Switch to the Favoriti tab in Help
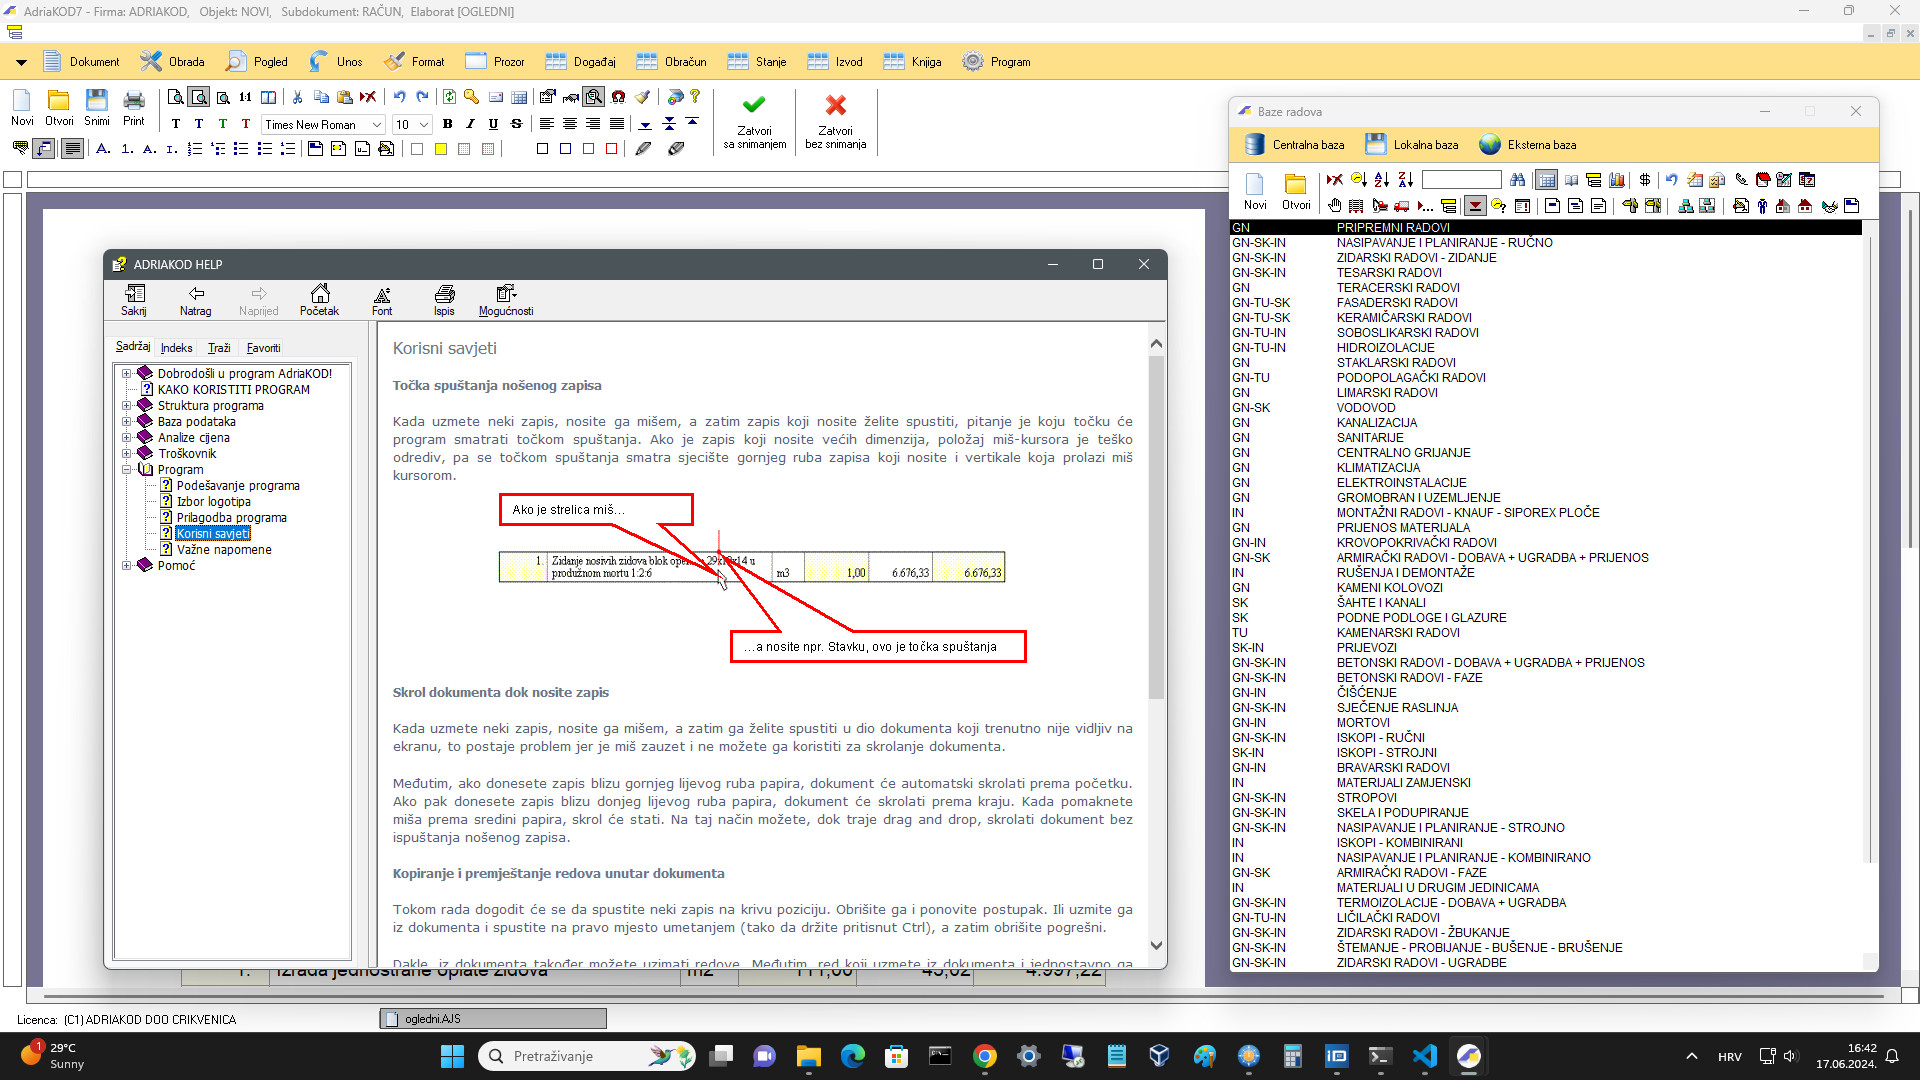This screenshot has height=1080, width=1920. tap(264, 348)
